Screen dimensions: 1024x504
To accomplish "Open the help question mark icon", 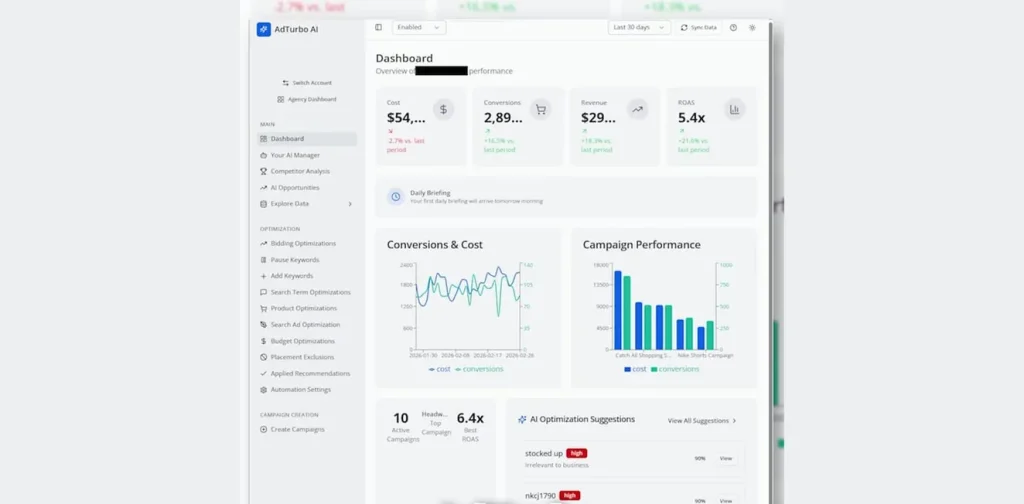I will point(733,27).
